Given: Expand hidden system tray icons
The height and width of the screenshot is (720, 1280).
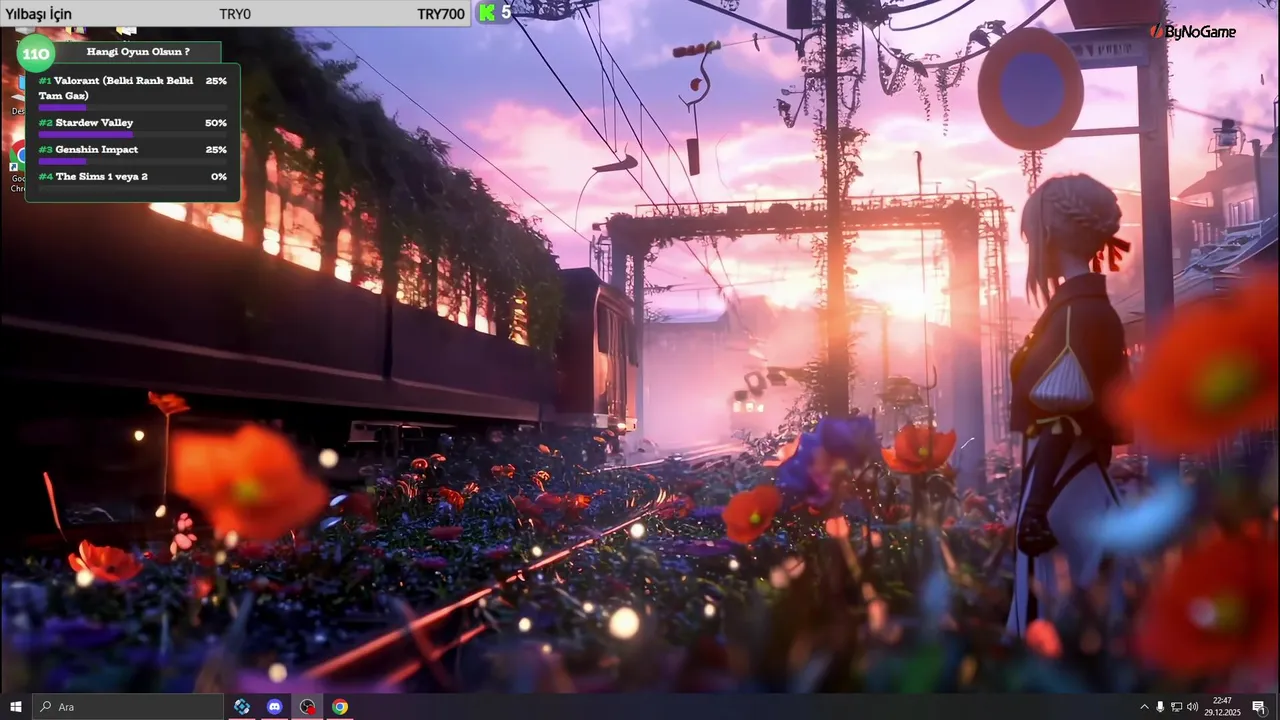Looking at the screenshot, I should tap(1144, 707).
